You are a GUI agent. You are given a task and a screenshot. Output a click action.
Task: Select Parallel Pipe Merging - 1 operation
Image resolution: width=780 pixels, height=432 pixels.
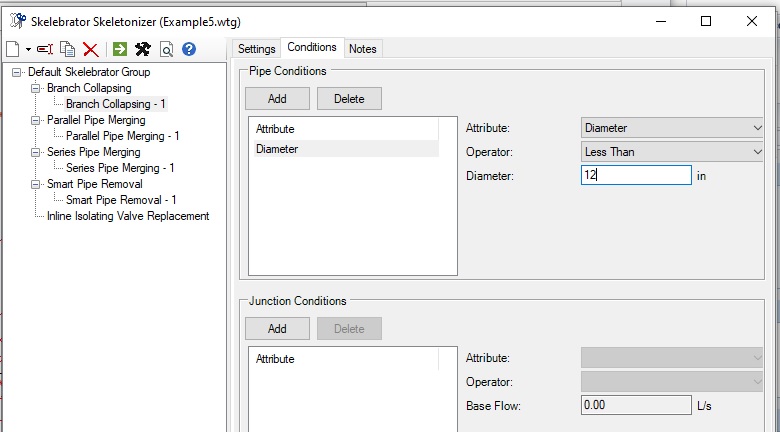click(123, 136)
